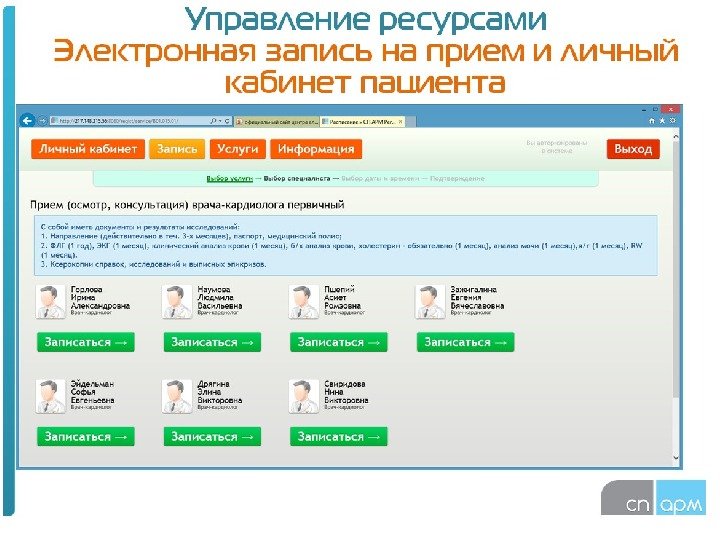Click Записаться under Зажигалина Евгения Вячеславовна

tap(466, 343)
